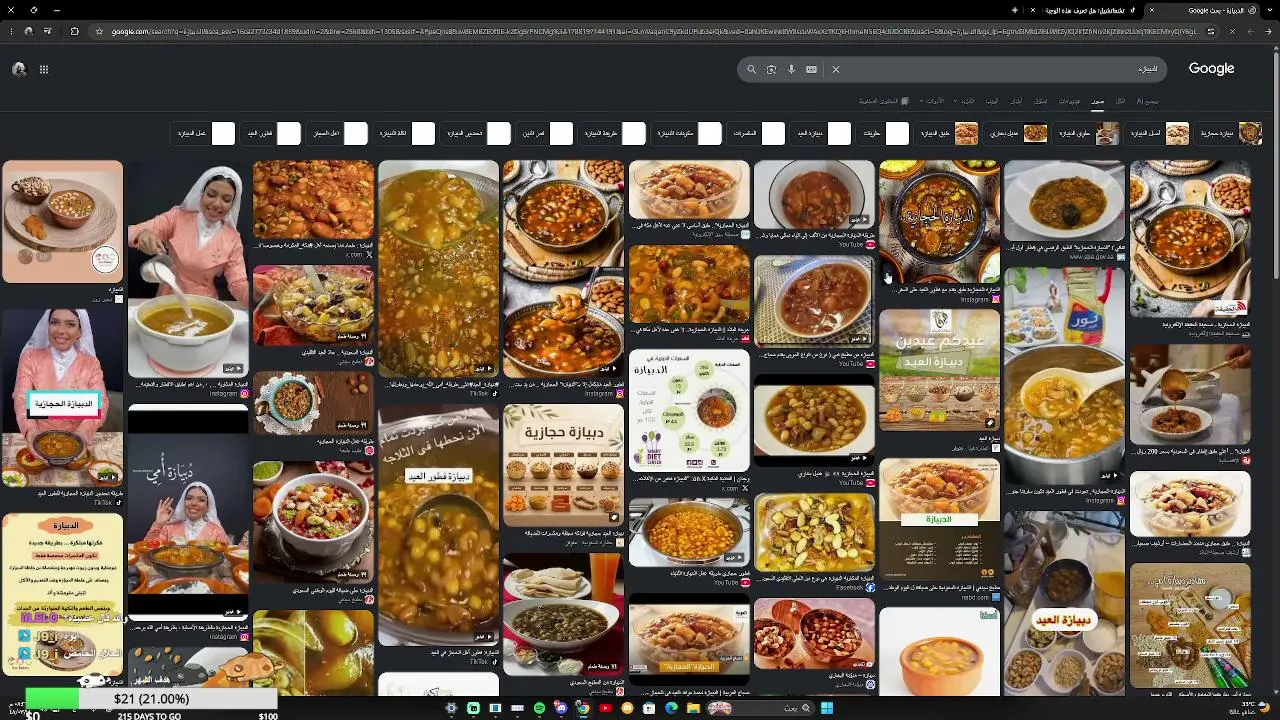Open the Google apps grid
This screenshot has height=720, width=1280.
pos(44,69)
